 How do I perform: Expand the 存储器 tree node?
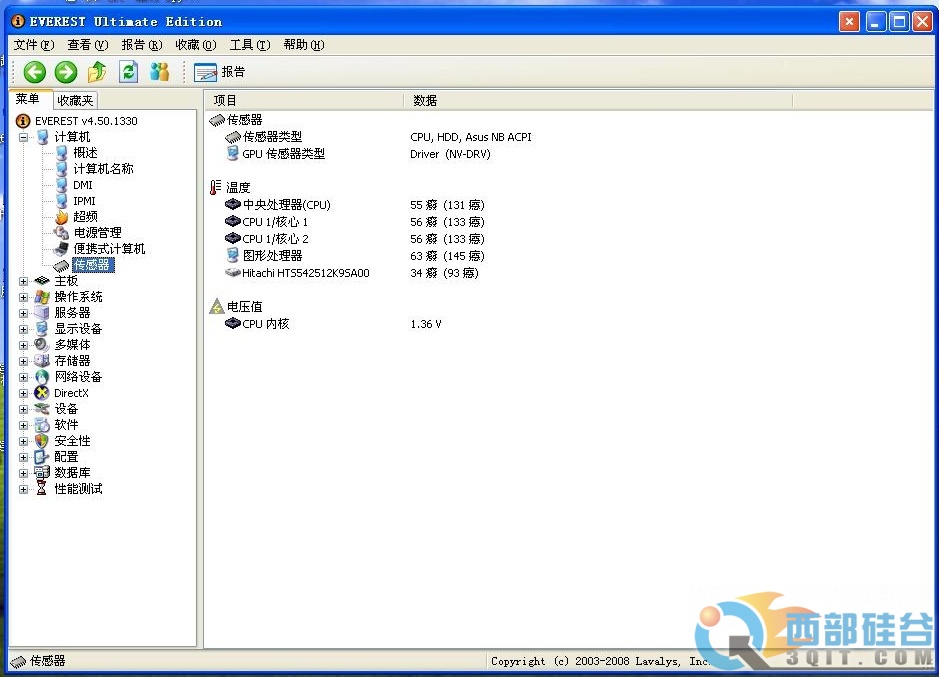point(23,361)
